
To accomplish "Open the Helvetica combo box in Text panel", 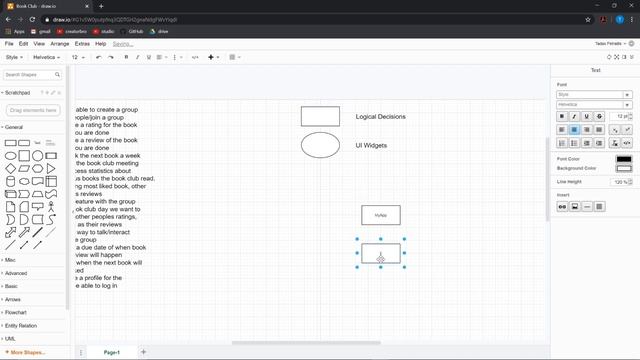I will click(x=594, y=105).
